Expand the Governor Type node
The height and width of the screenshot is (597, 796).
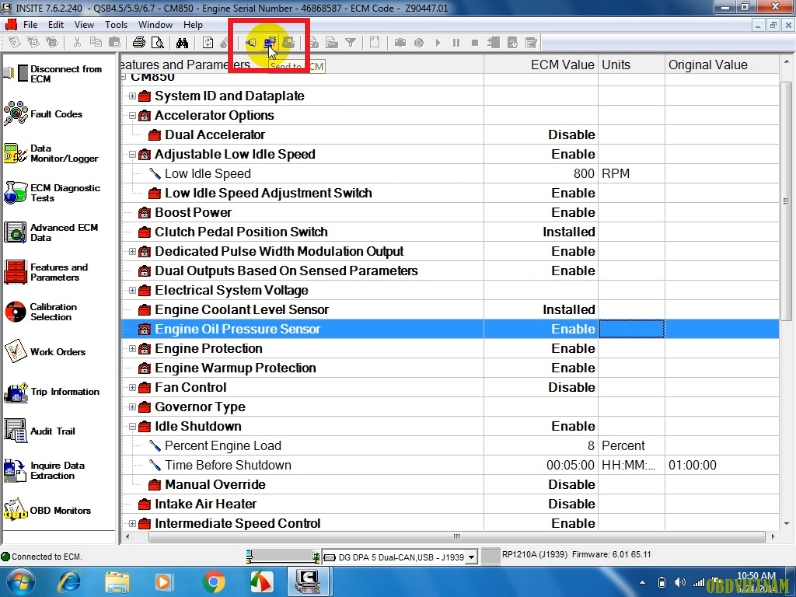[132, 407]
